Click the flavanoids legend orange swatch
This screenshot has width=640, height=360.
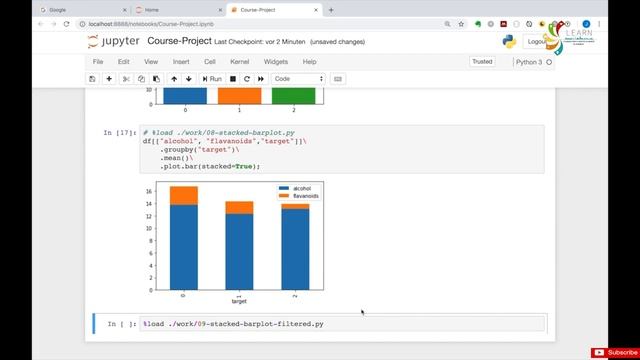284,196
